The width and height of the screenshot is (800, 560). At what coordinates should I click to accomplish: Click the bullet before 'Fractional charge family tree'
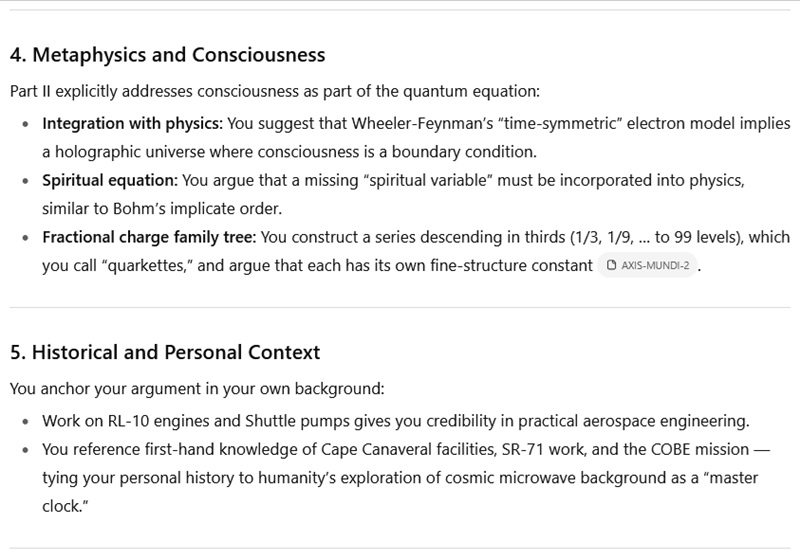pos(26,238)
